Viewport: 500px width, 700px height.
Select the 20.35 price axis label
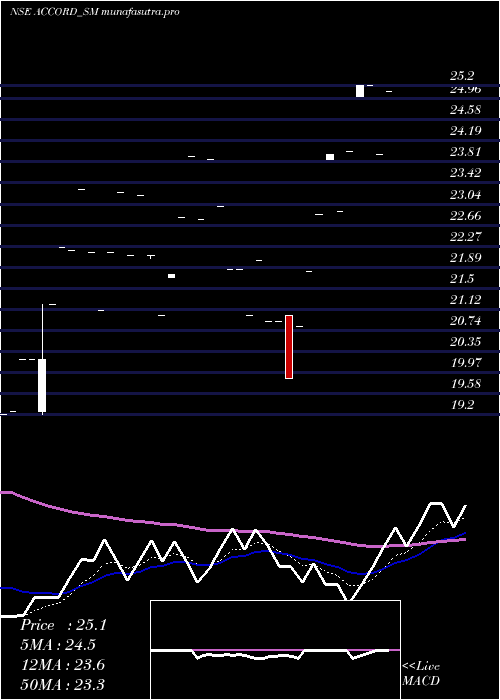point(465,342)
